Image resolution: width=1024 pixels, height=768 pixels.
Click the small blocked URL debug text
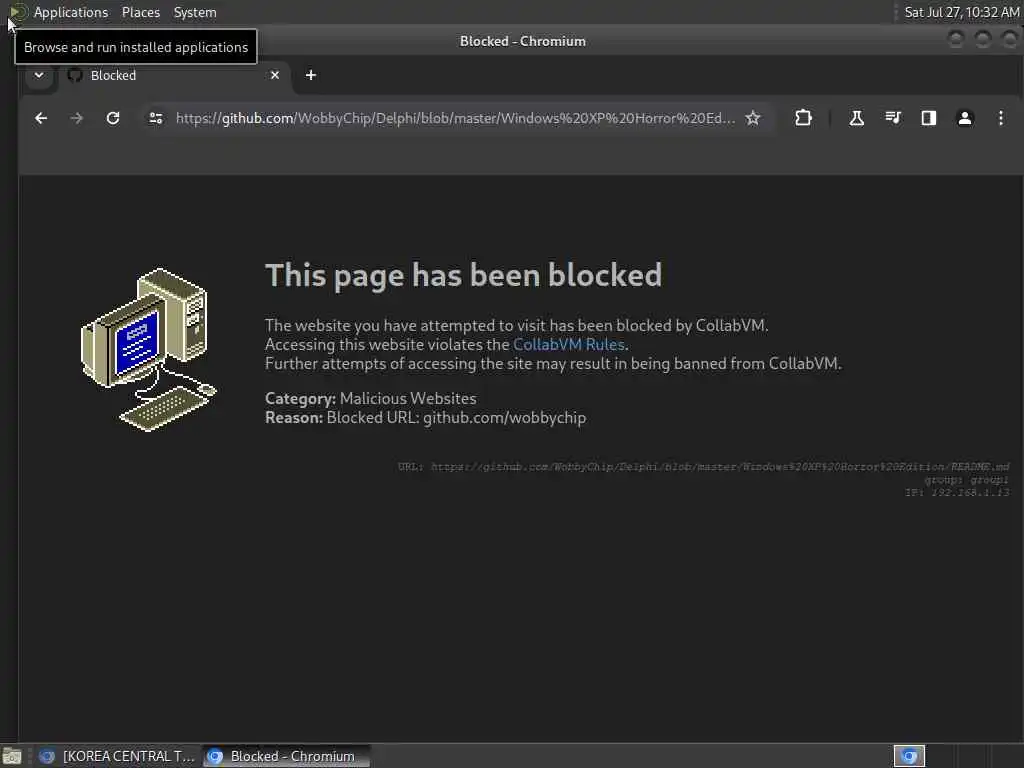pos(703,467)
